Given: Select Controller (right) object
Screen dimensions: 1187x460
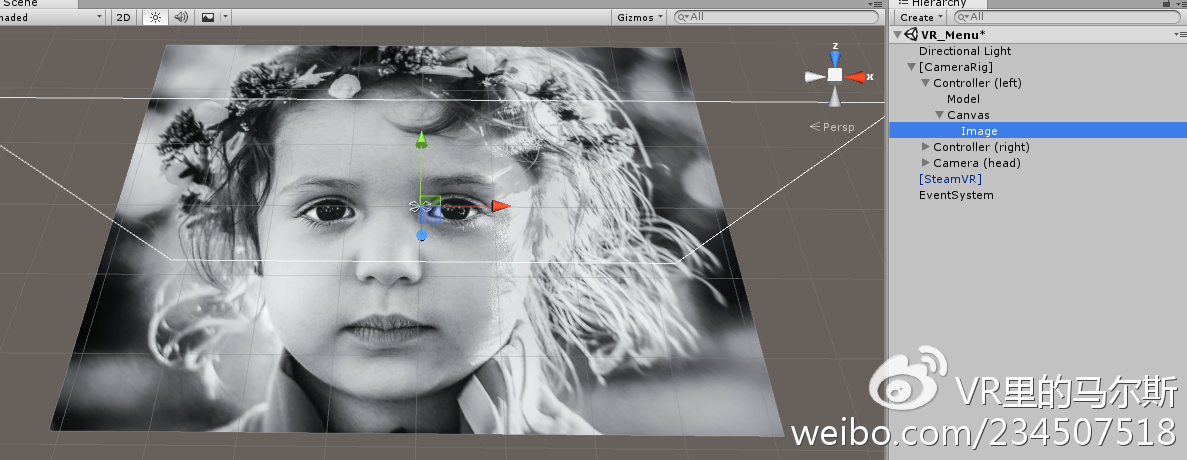Looking at the screenshot, I should click(981, 147).
